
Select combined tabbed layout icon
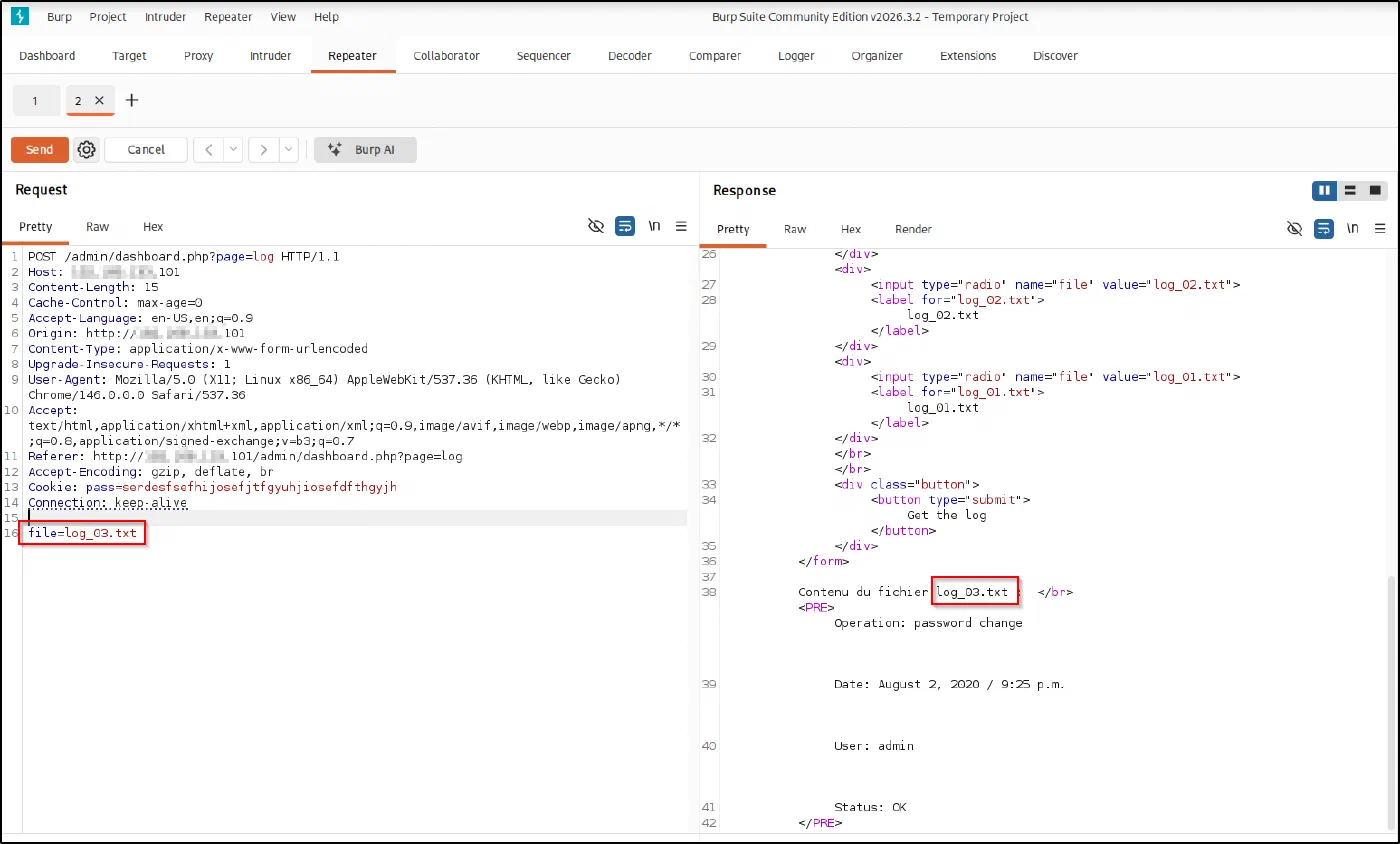(x=1375, y=190)
